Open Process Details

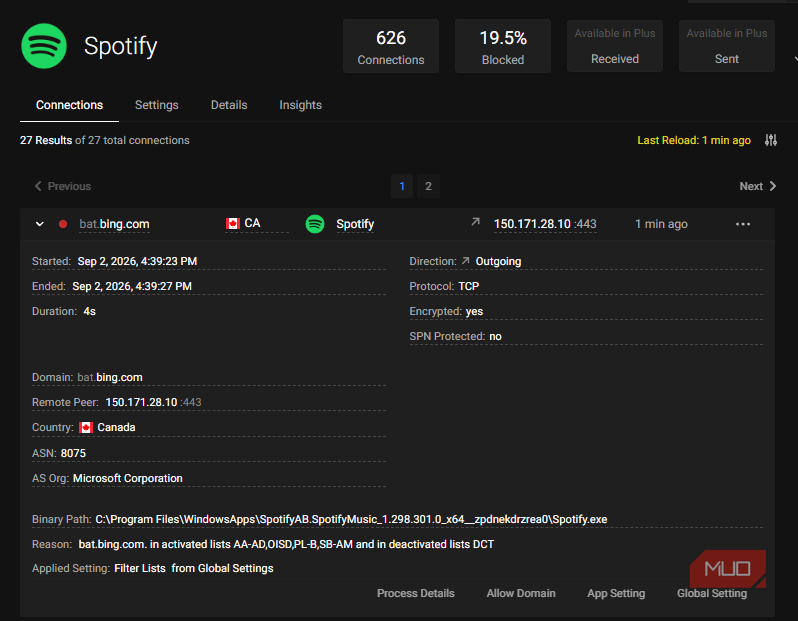click(415, 593)
